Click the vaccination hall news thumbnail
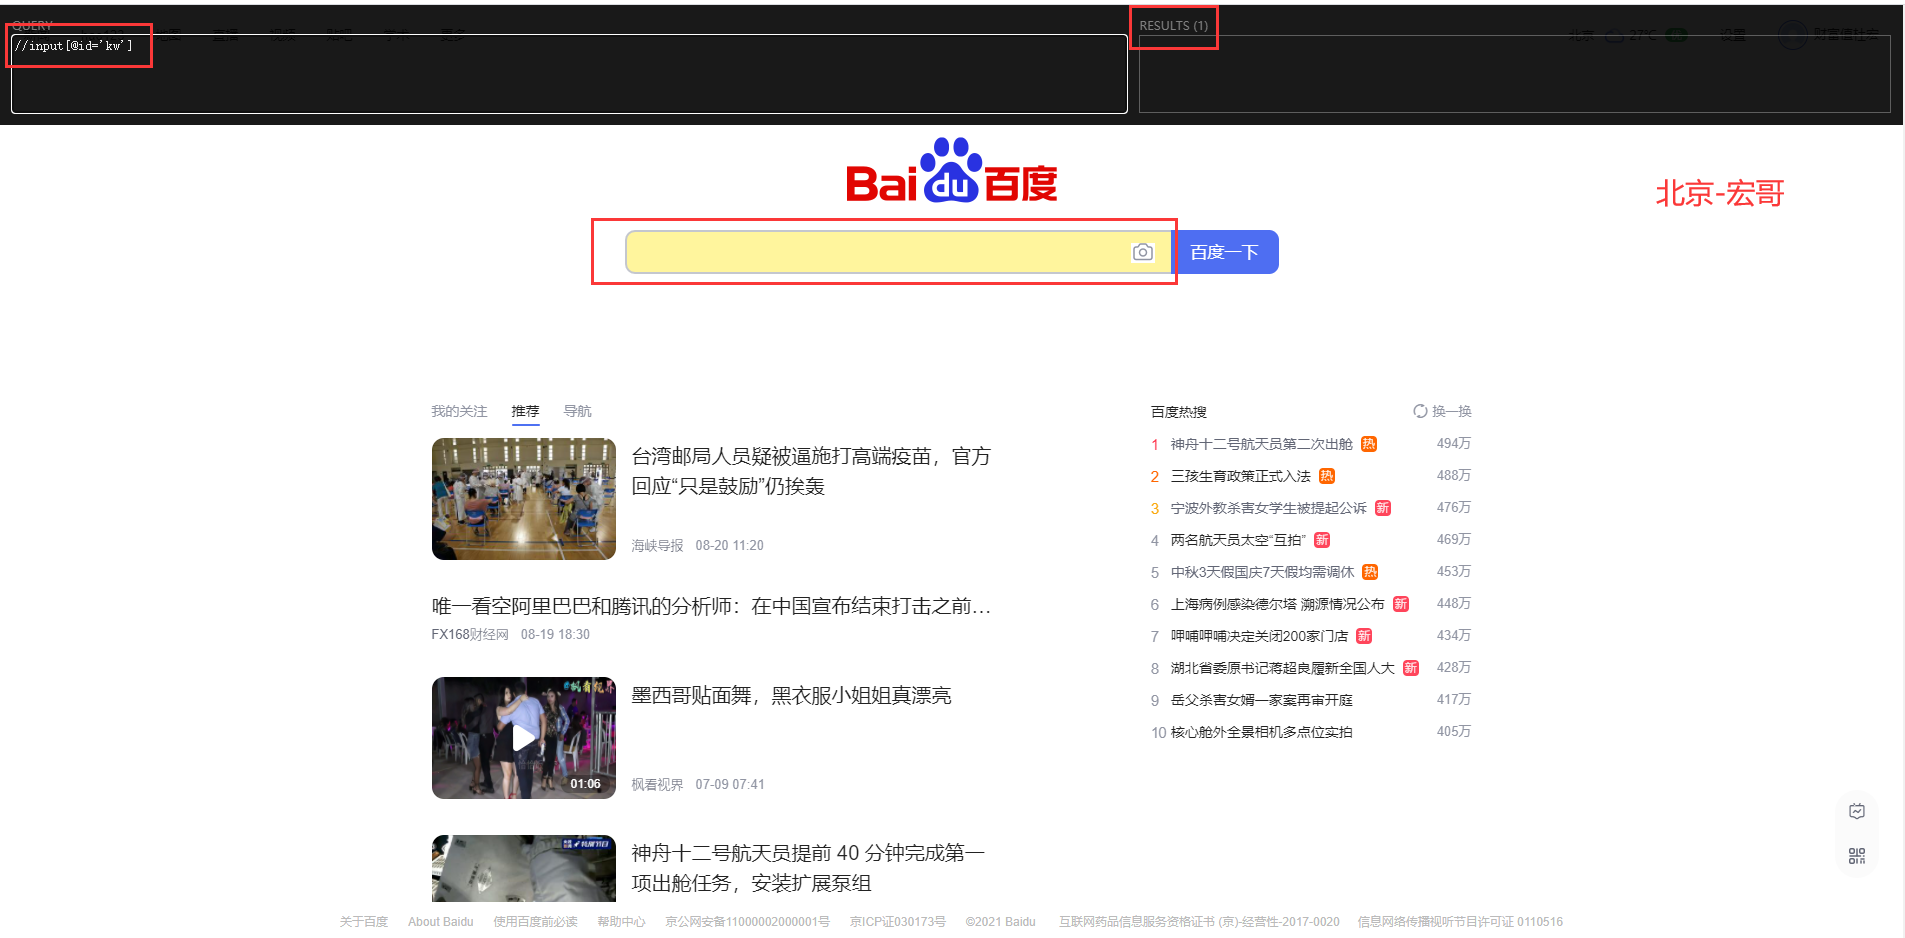 (x=523, y=499)
